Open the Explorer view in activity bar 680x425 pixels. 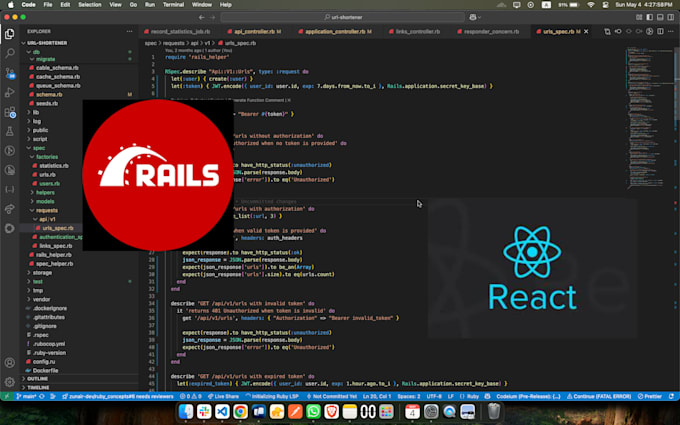coord(10,34)
